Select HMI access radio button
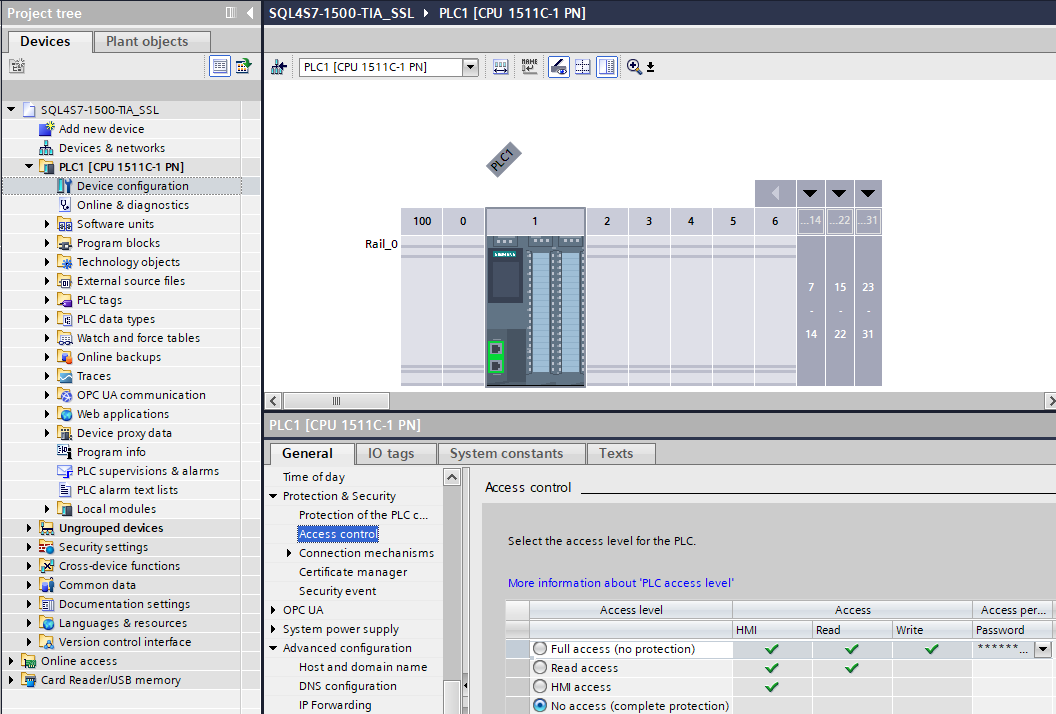This screenshot has width=1056, height=714. coord(539,686)
